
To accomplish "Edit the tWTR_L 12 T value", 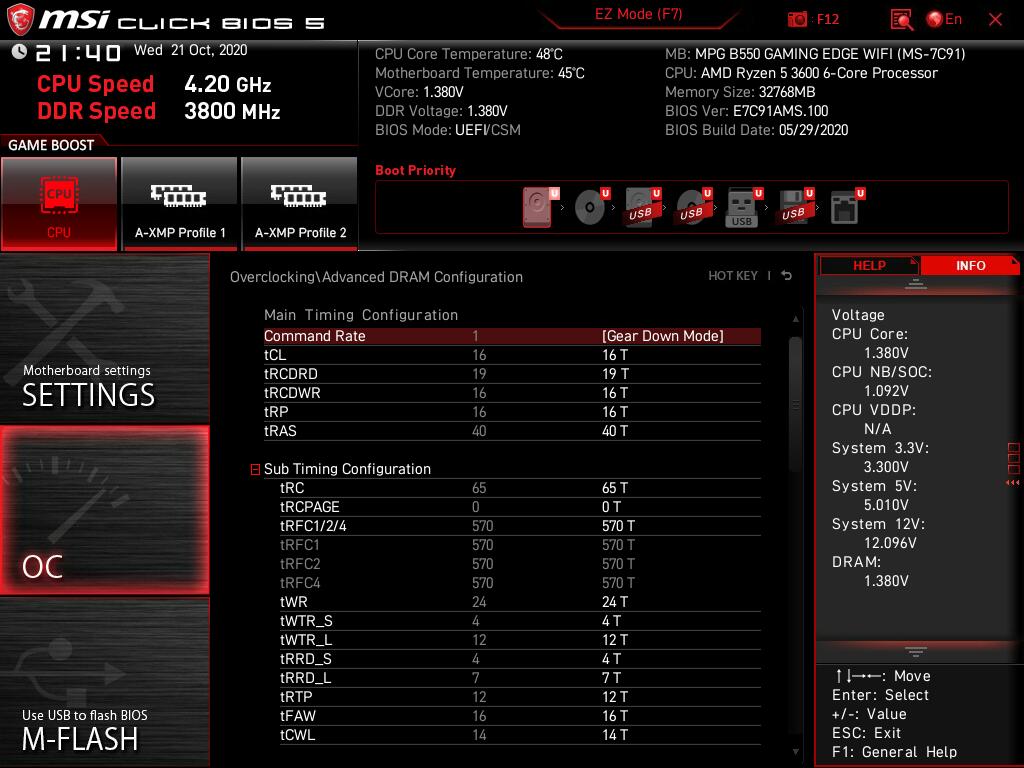I will click(615, 639).
